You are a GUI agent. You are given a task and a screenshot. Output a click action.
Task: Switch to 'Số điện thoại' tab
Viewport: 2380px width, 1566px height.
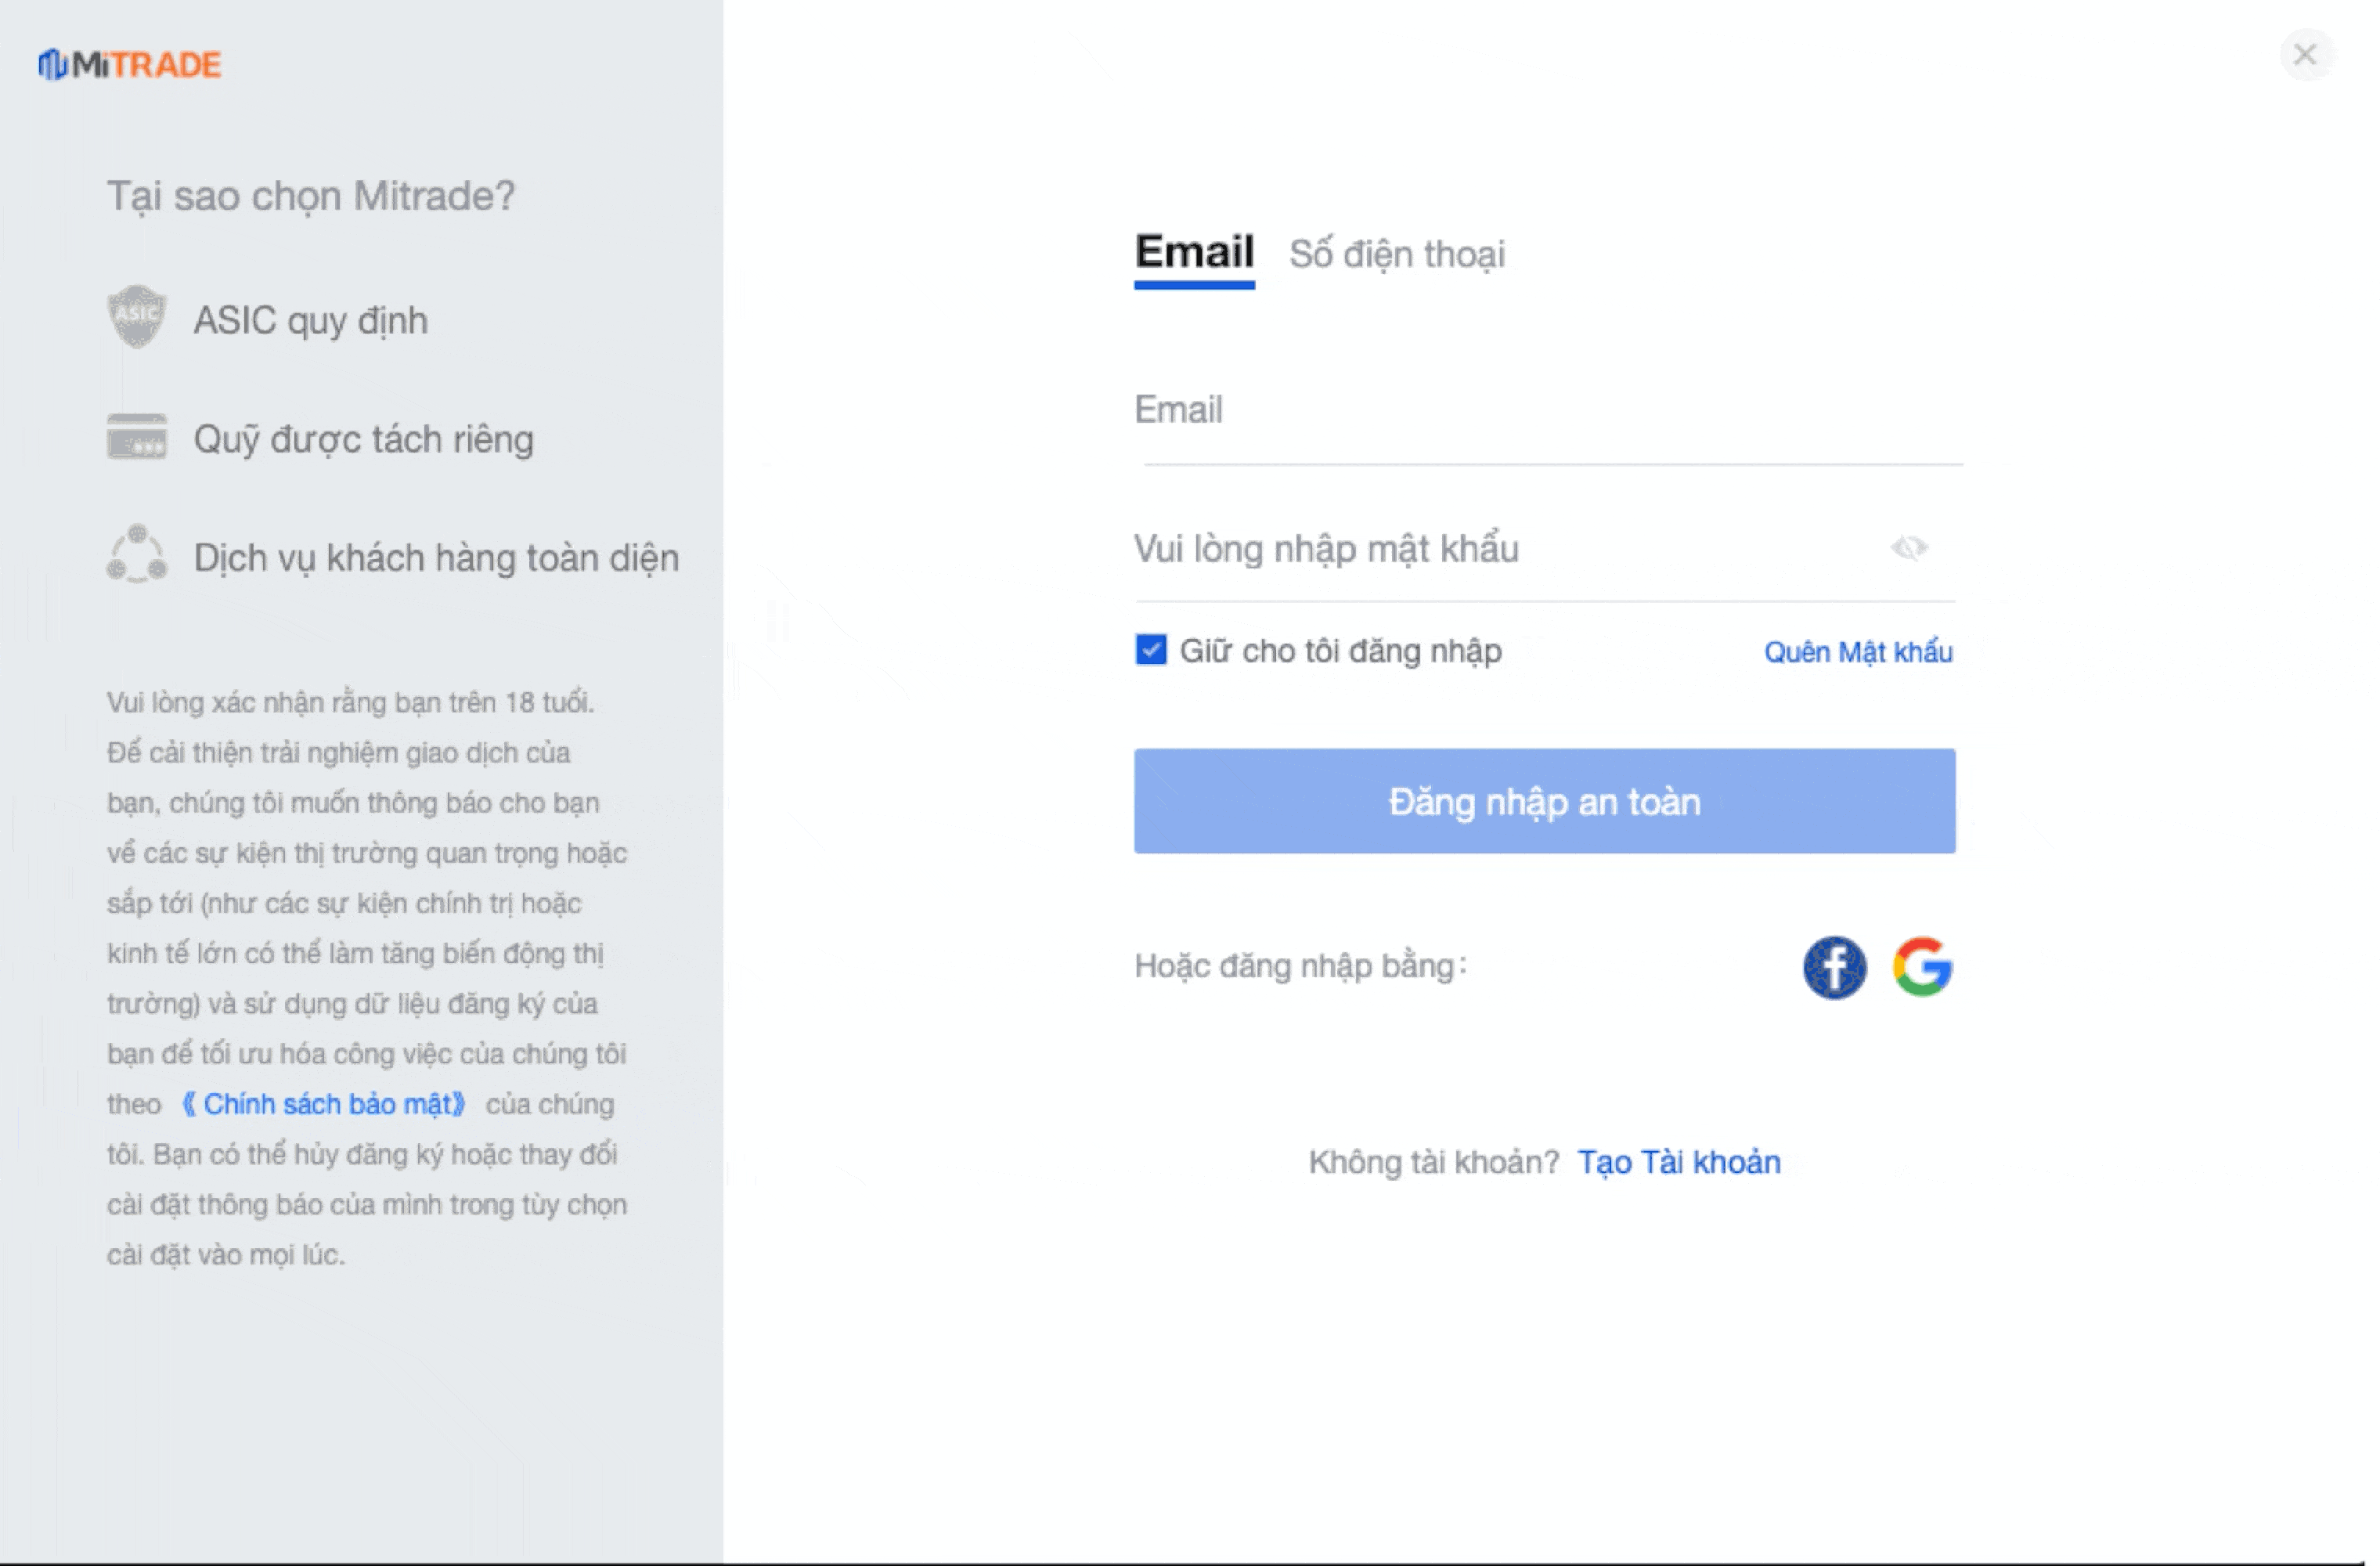(1396, 254)
